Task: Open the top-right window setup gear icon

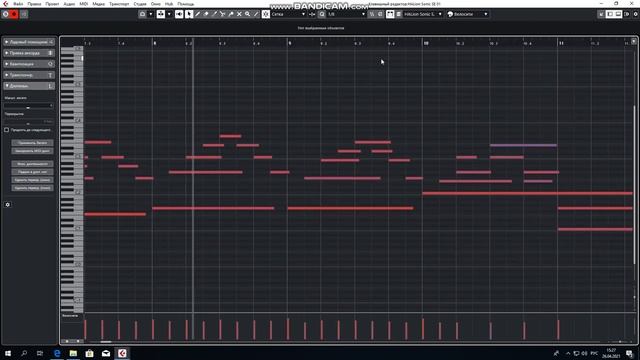Action: point(636,14)
